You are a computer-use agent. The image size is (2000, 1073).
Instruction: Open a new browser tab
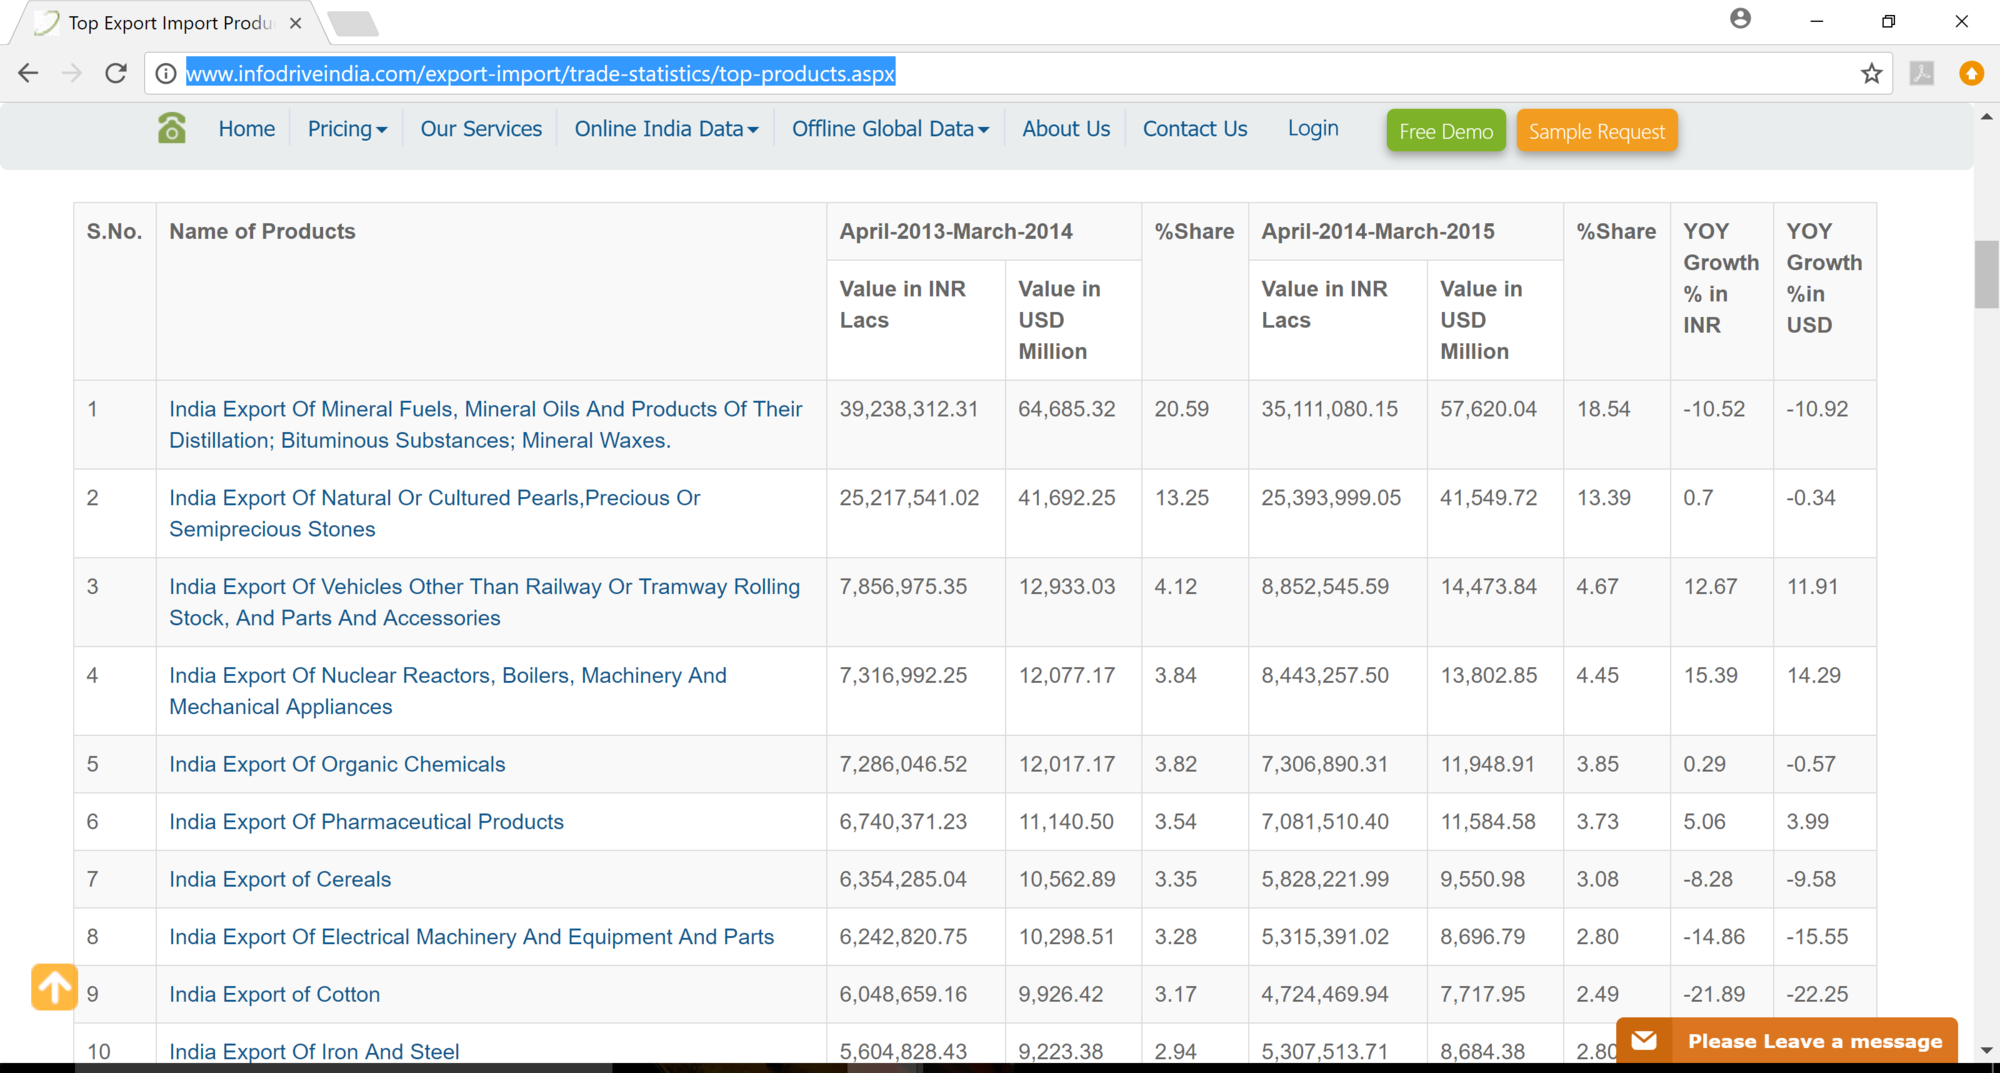pyautogui.click(x=353, y=23)
